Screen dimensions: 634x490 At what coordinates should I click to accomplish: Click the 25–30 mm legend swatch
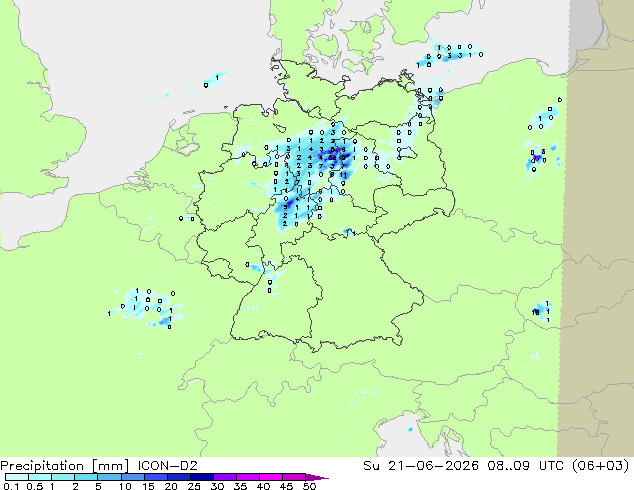(201, 477)
